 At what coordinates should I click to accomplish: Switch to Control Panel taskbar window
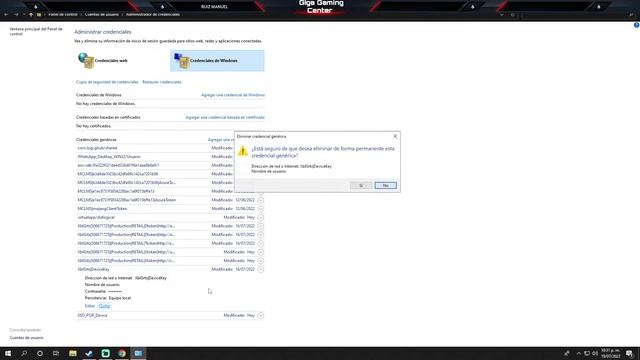click(x=138, y=353)
